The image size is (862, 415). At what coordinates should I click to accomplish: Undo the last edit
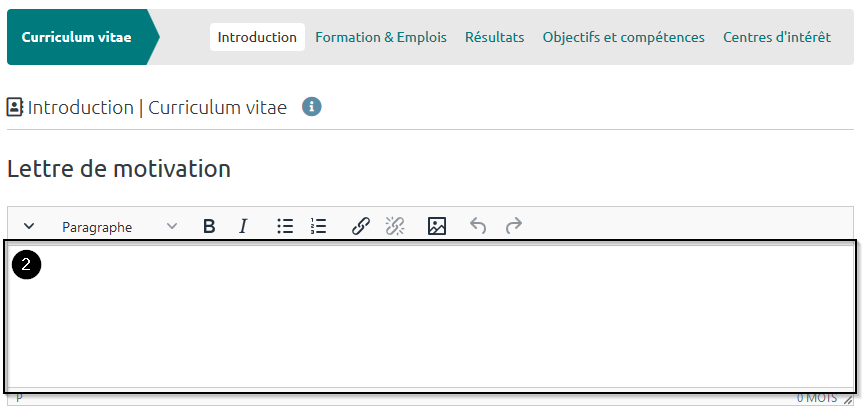(478, 227)
